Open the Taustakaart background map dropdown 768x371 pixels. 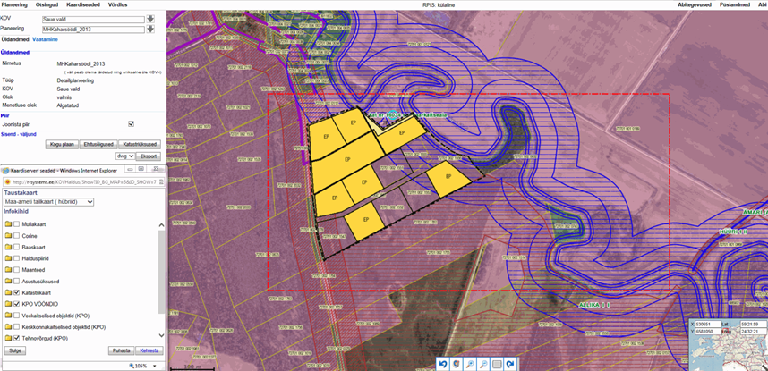click(48, 202)
